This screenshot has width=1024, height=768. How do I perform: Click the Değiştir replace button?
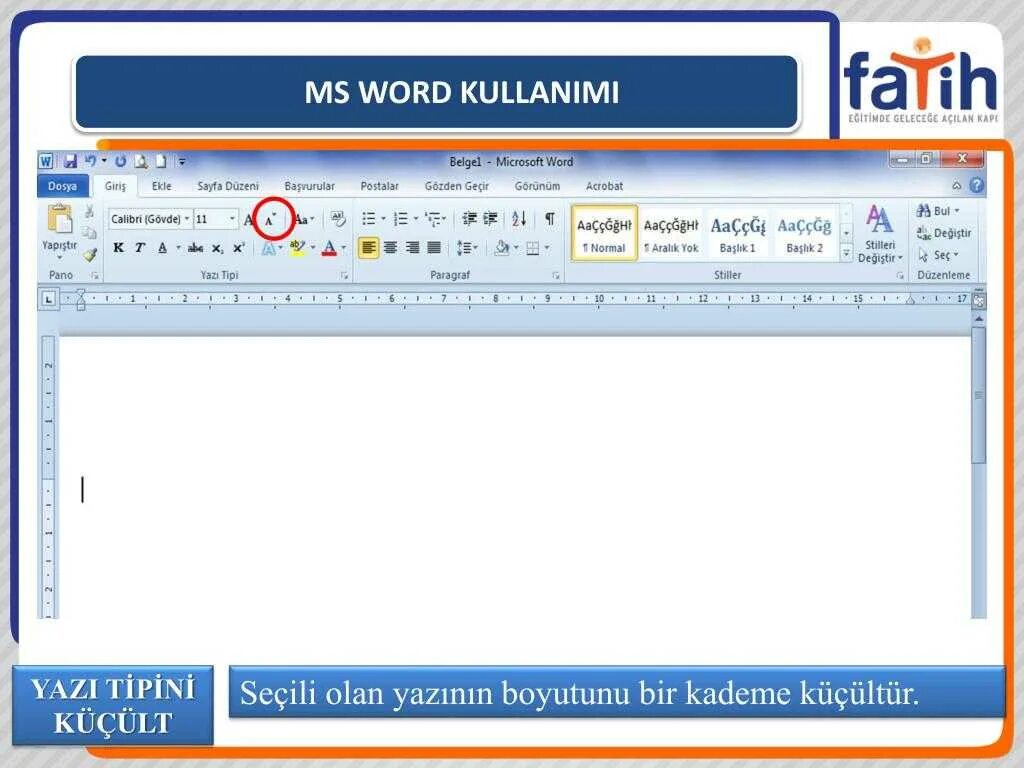[944, 232]
